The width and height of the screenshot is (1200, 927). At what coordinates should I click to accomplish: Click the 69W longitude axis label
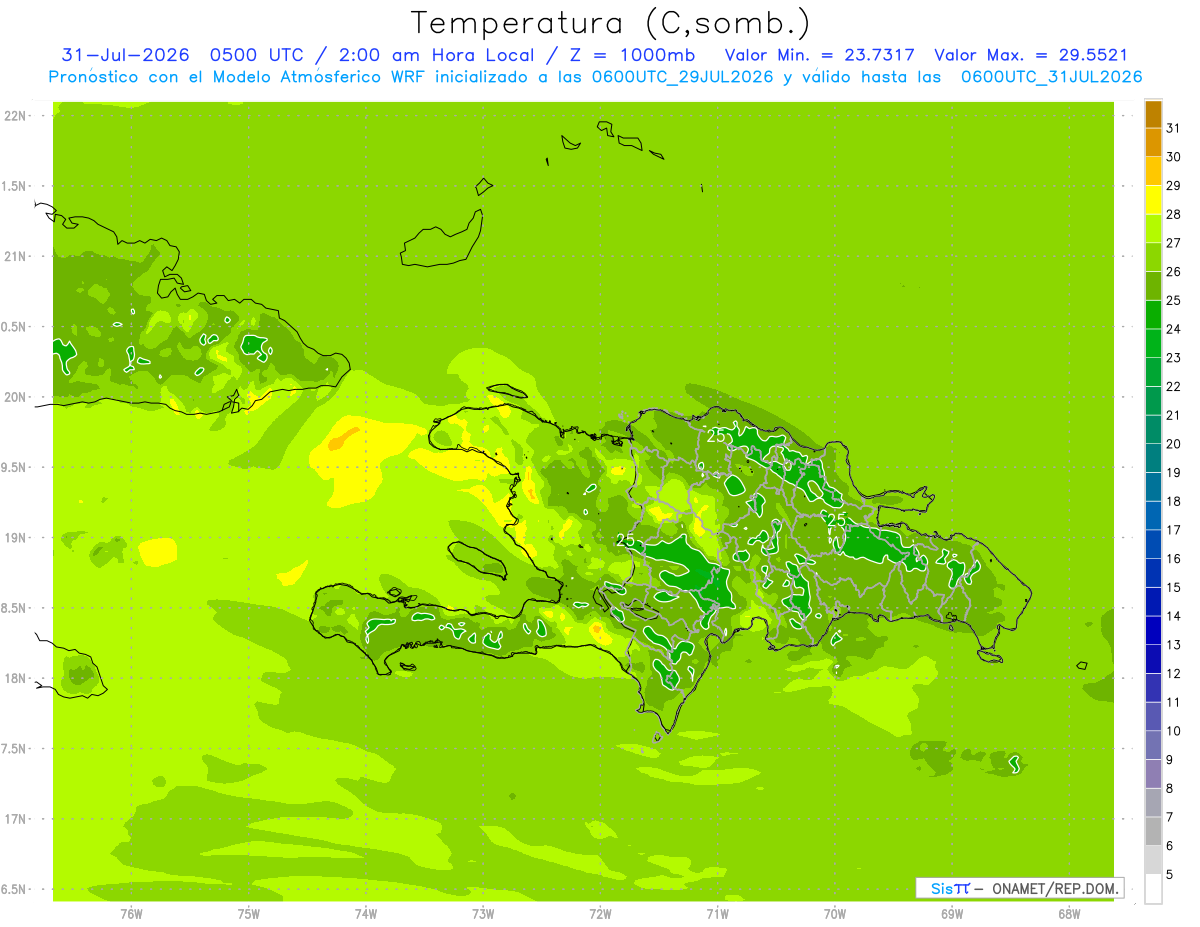(952, 913)
